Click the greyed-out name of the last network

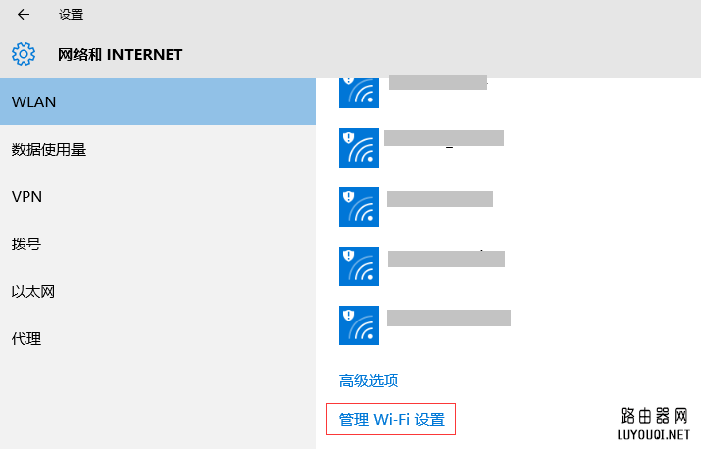pos(449,318)
